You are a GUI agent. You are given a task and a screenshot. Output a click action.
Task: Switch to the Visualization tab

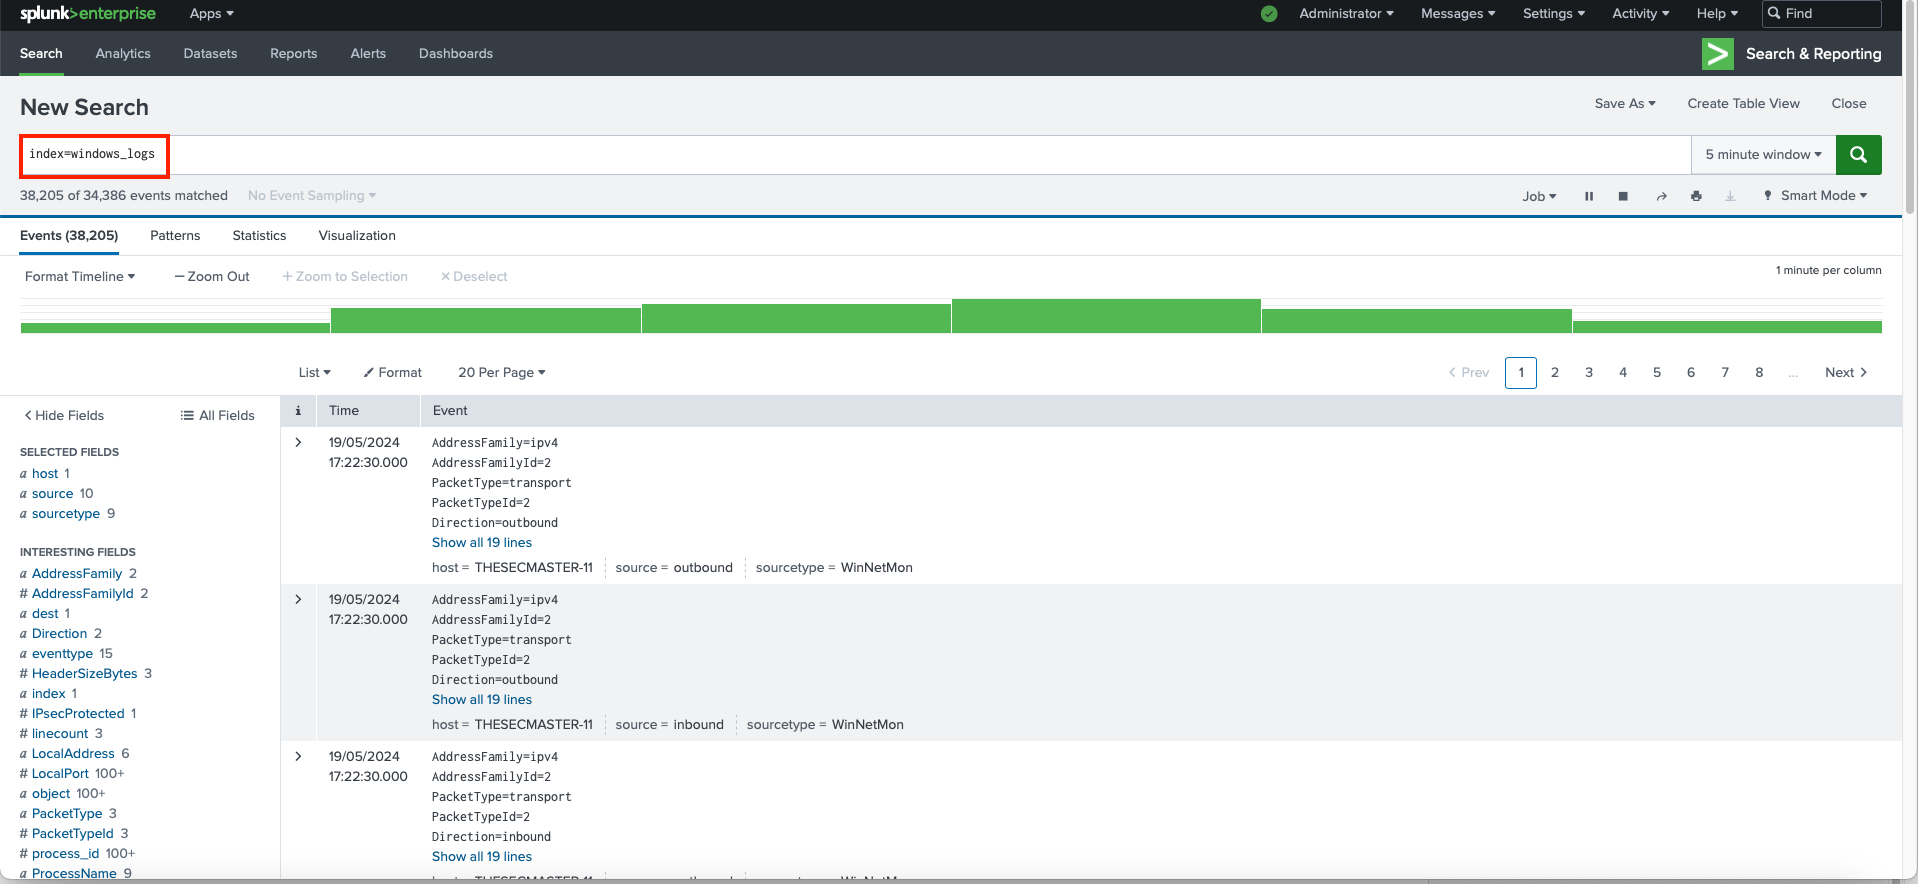click(x=357, y=236)
